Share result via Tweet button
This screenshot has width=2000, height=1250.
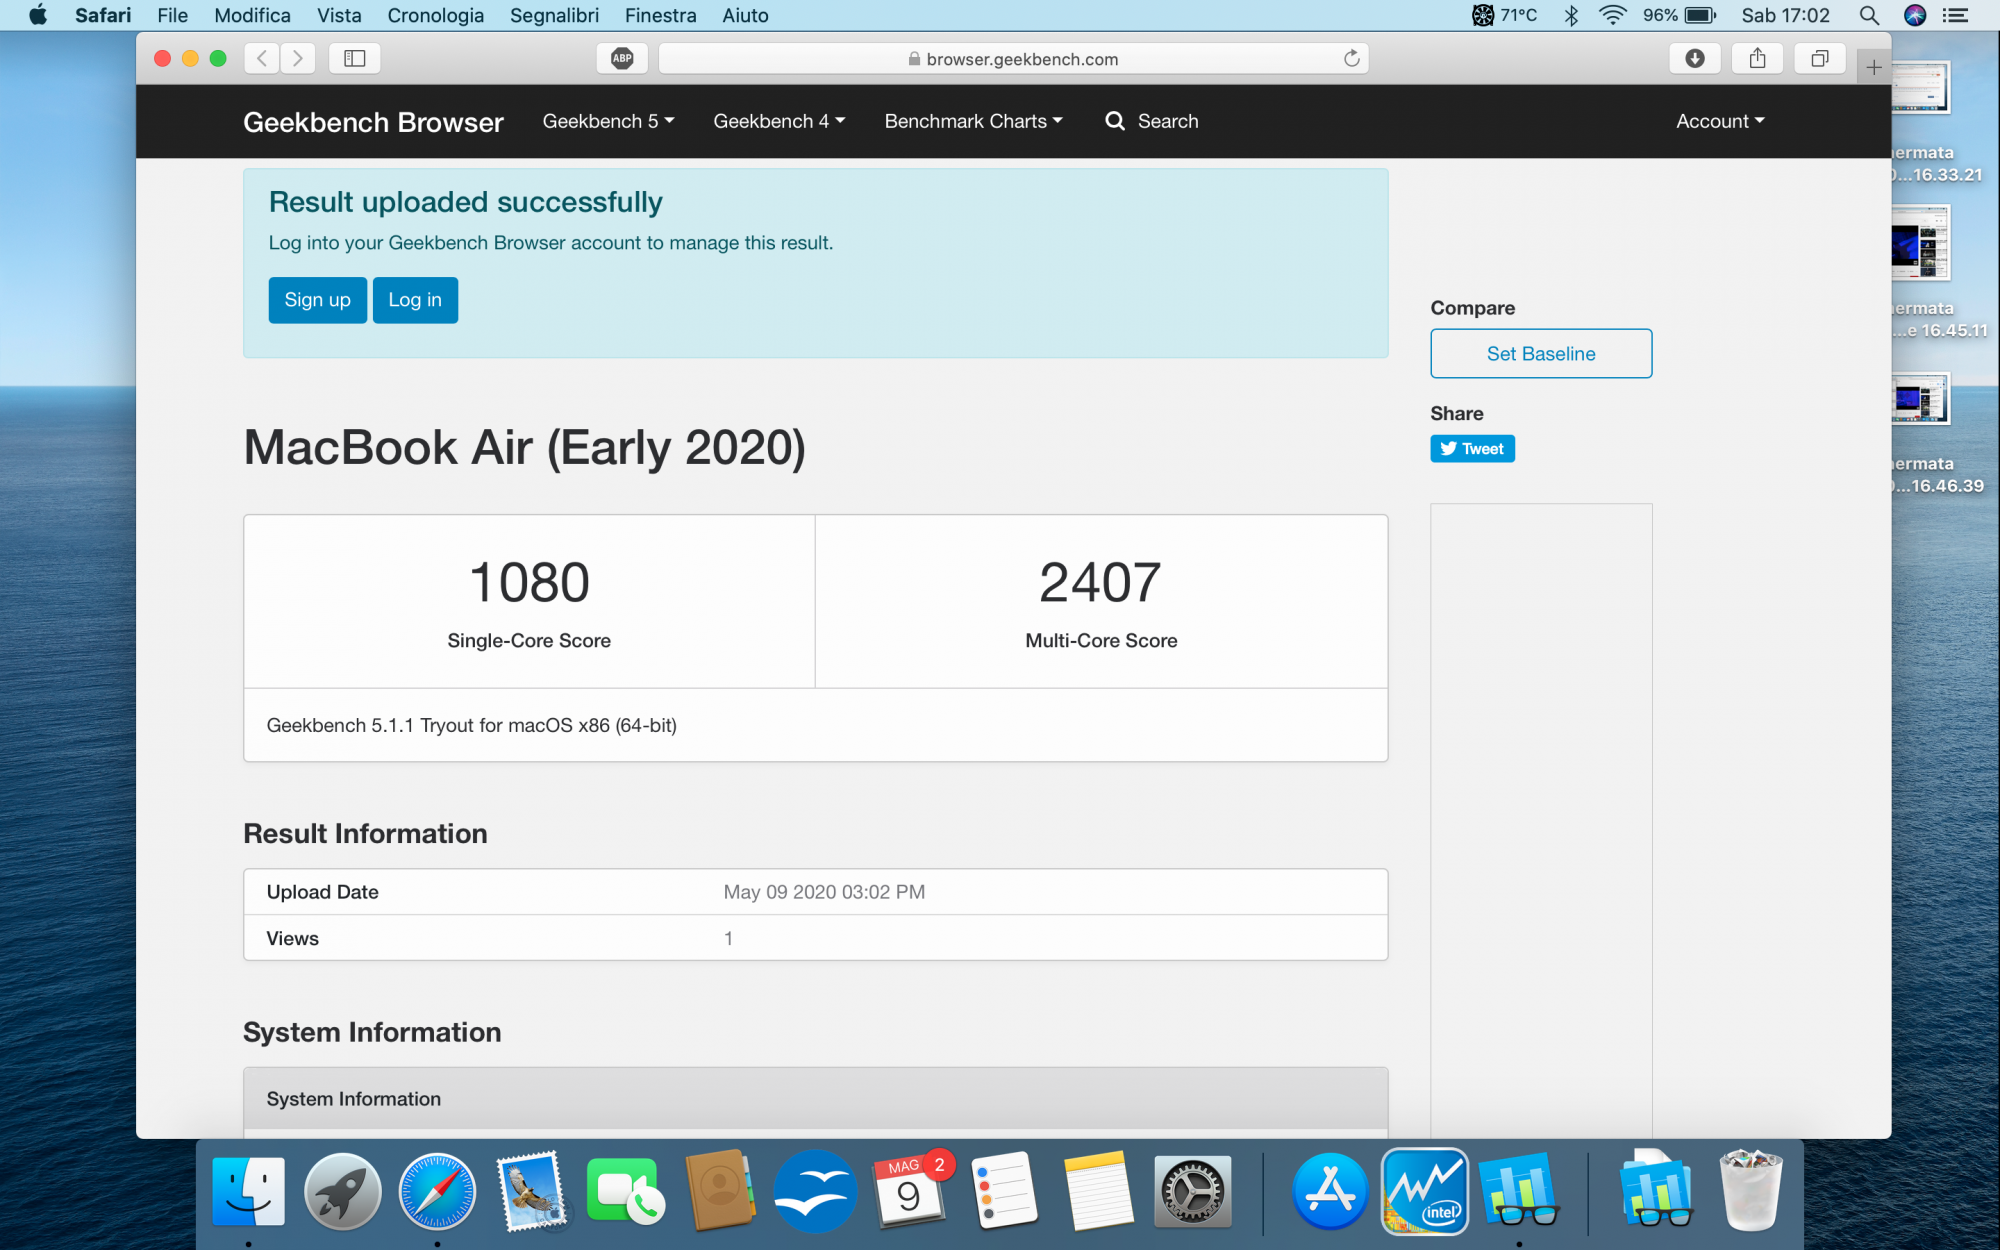[1472, 449]
